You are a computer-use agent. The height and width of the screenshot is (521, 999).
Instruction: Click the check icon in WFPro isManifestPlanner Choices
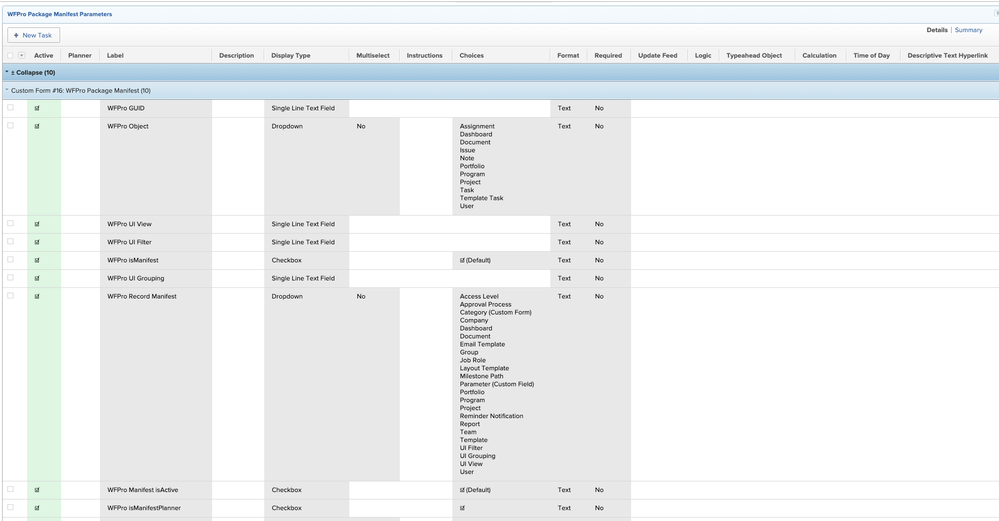pos(463,508)
